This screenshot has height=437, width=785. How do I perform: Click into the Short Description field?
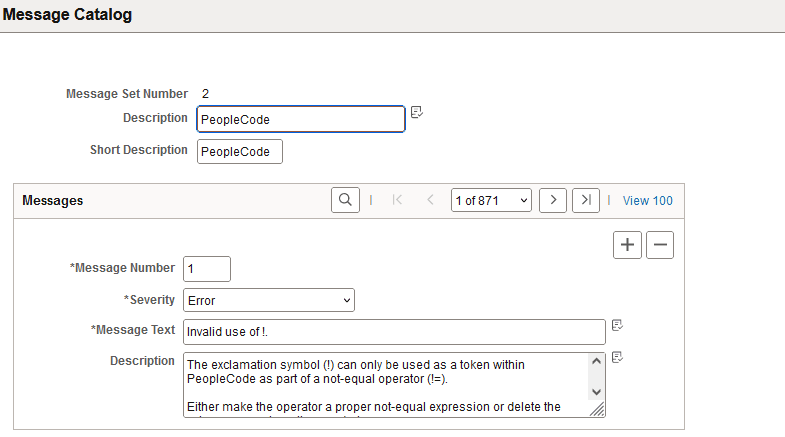240,151
